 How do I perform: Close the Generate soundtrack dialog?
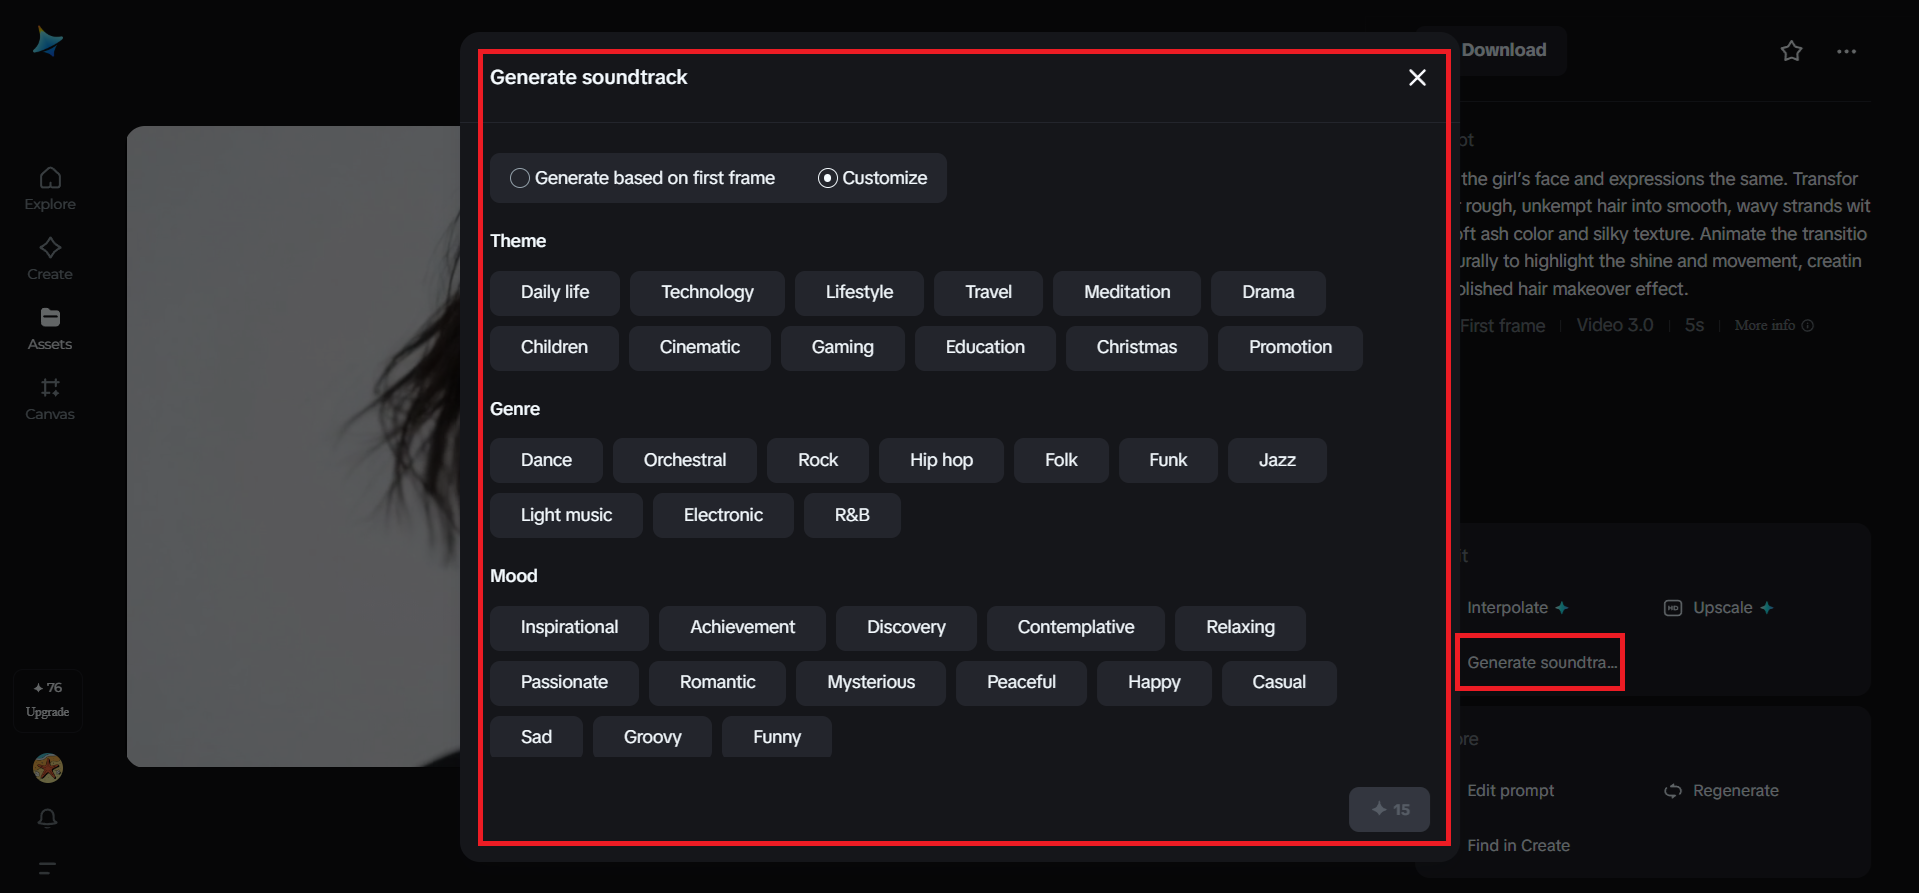pyautogui.click(x=1417, y=78)
